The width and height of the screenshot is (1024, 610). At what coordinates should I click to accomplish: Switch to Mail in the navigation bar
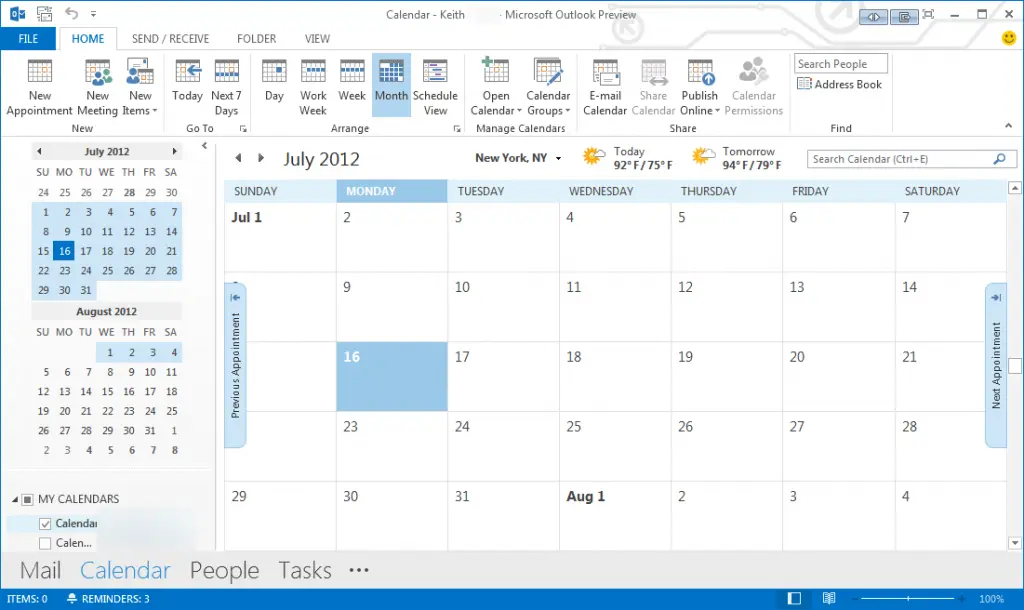tap(40, 570)
